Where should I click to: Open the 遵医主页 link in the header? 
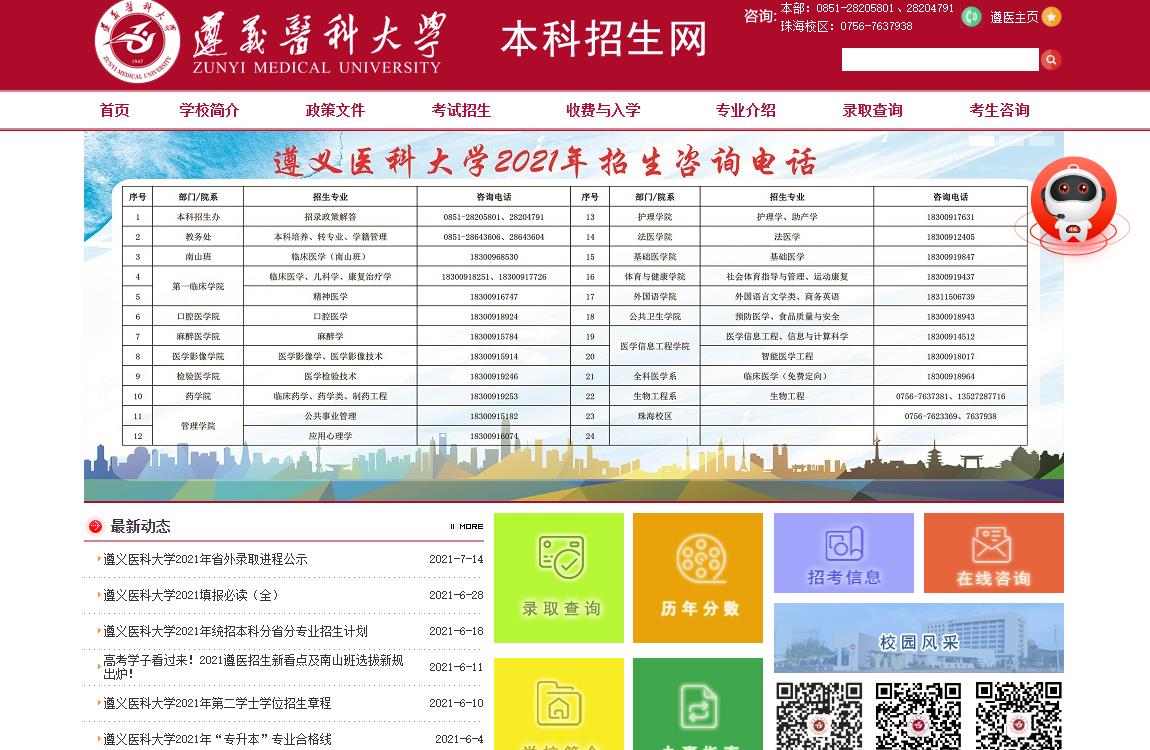(1014, 17)
